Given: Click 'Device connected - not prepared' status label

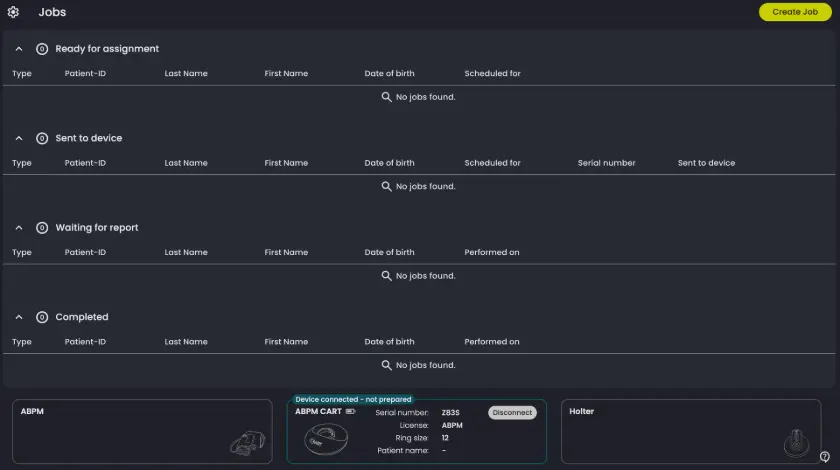Looking at the screenshot, I should click(353, 400).
